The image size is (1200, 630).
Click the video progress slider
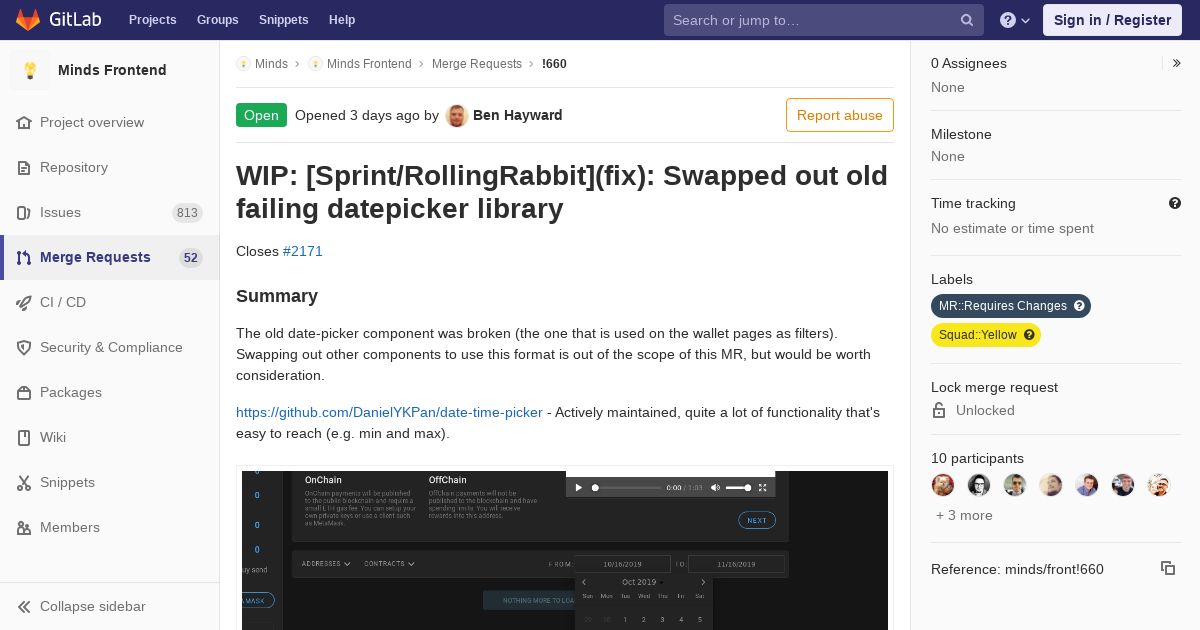(x=627, y=488)
